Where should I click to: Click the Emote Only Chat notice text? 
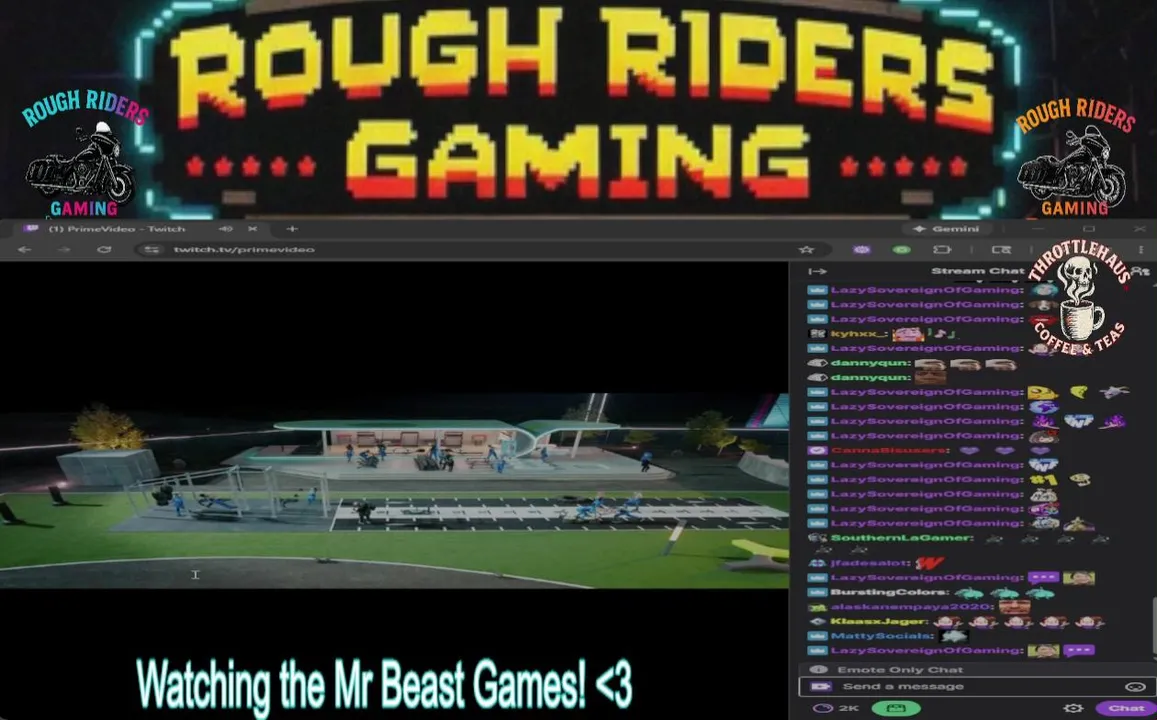(900, 670)
